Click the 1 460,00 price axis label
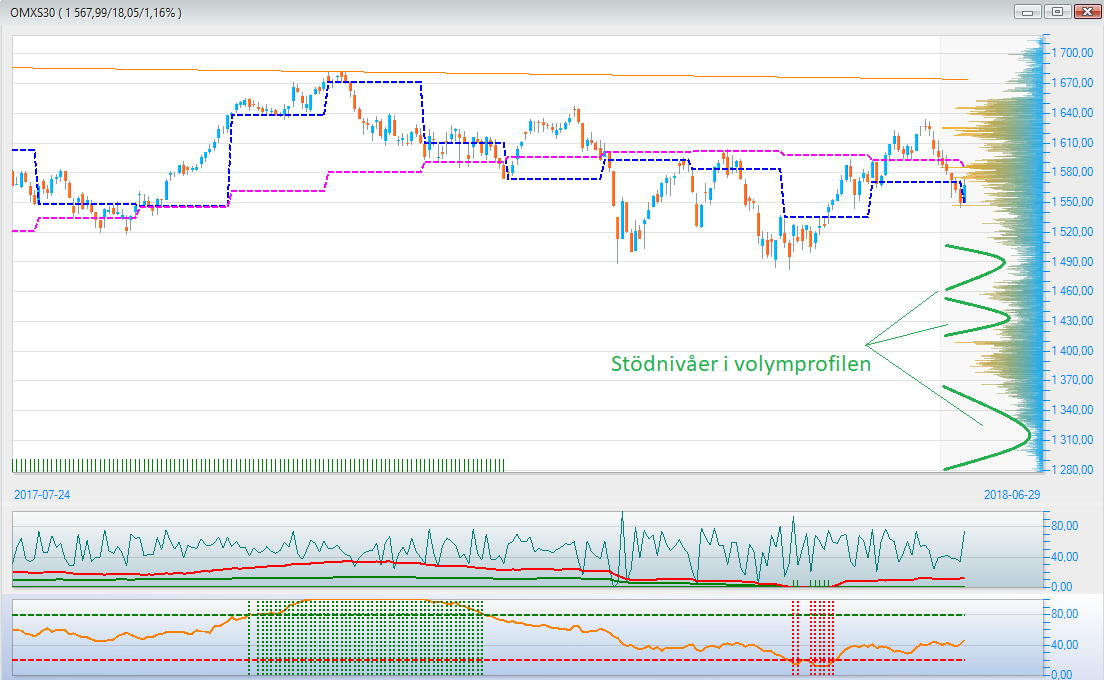 (1073, 291)
